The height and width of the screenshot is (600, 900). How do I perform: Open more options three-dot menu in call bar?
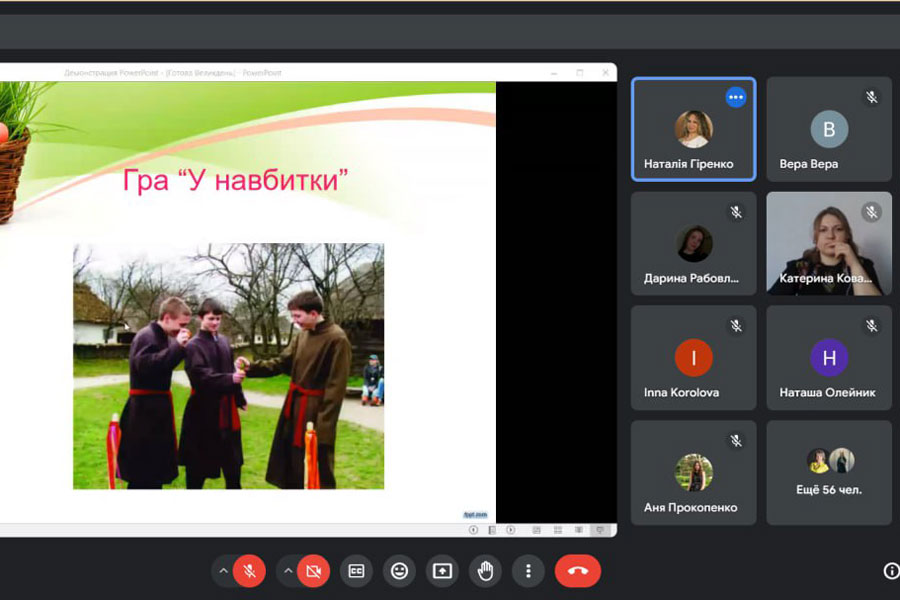528,571
